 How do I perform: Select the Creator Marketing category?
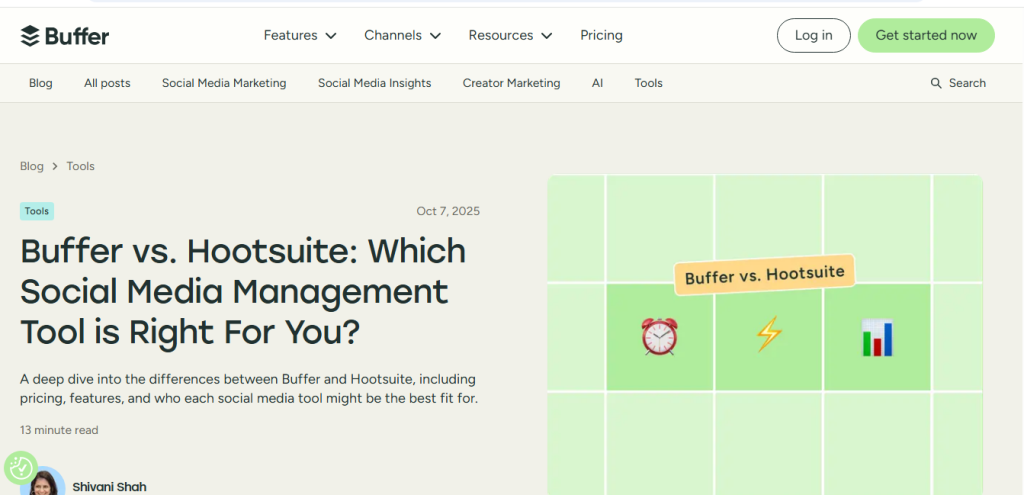click(511, 83)
